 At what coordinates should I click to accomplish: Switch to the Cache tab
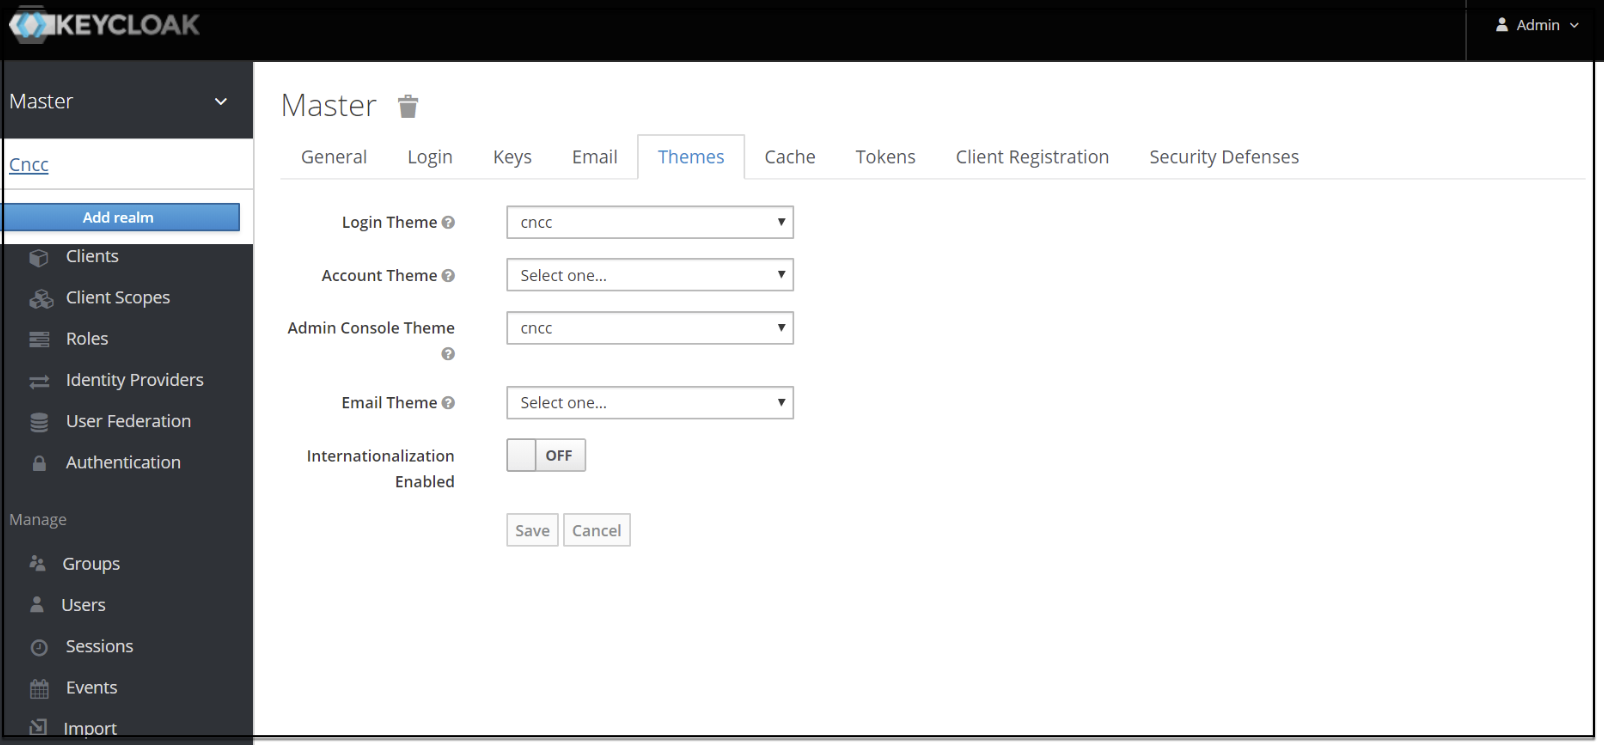[x=790, y=157]
